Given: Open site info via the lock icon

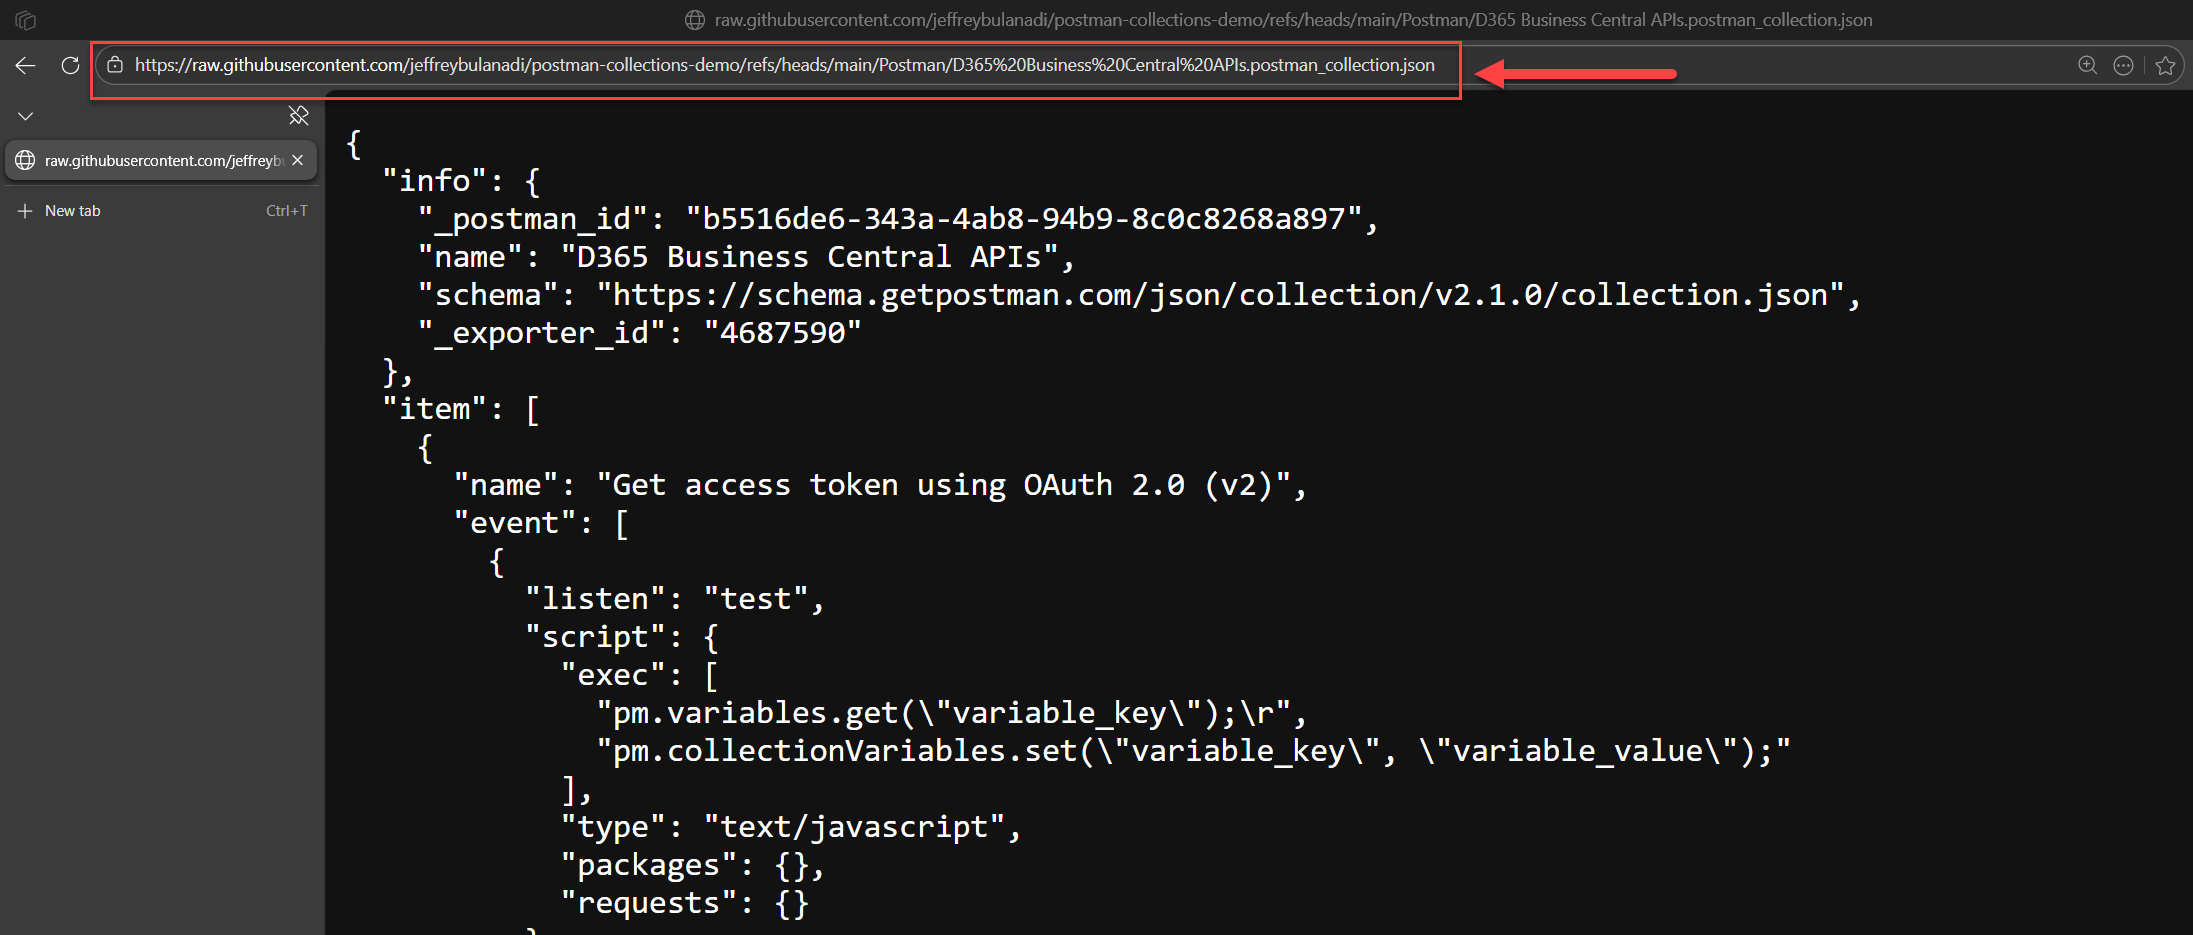Looking at the screenshot, I should click(115, 64).
